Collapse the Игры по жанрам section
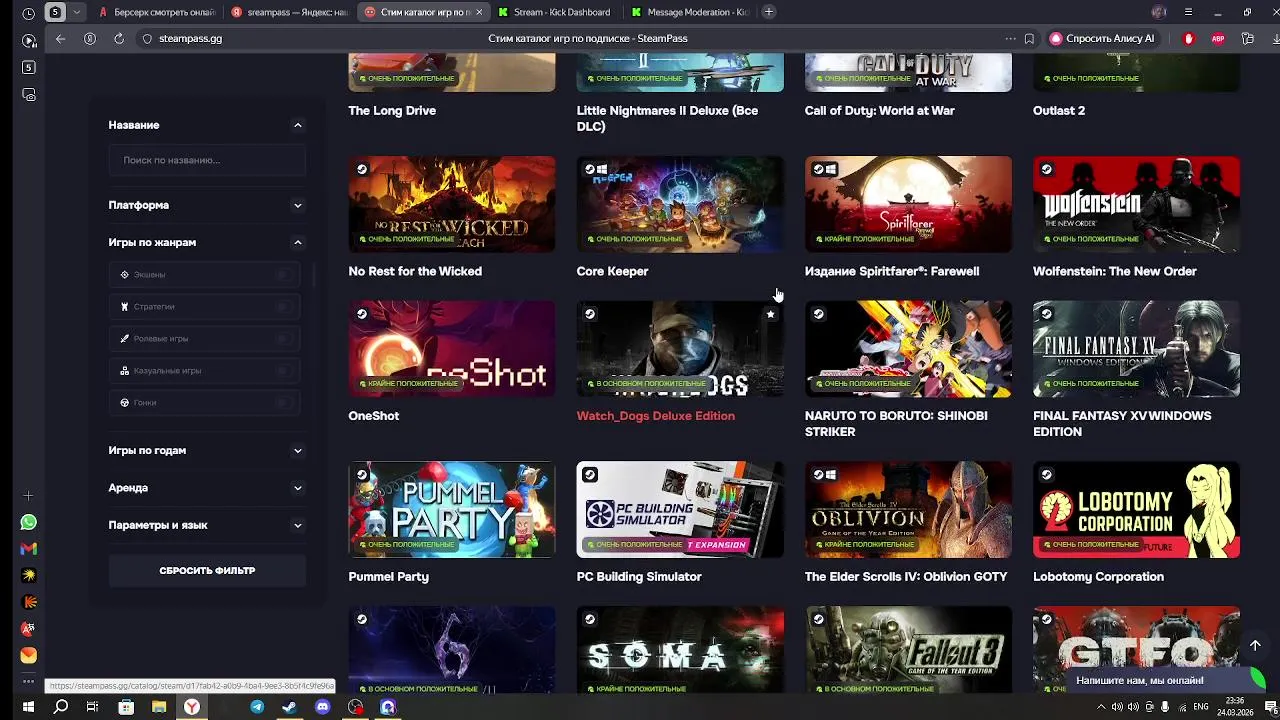This screenshot has width=1280, height=720. point(297,242)
